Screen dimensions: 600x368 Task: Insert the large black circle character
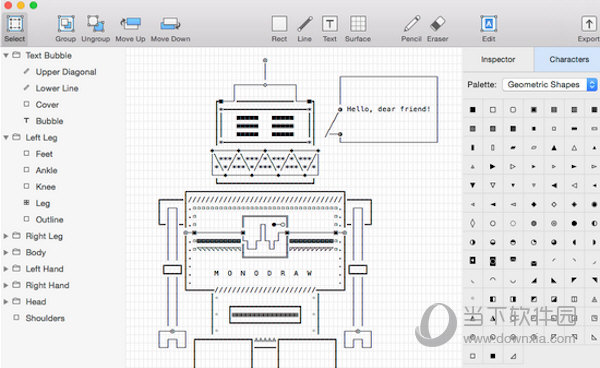[x=574, y=223]
